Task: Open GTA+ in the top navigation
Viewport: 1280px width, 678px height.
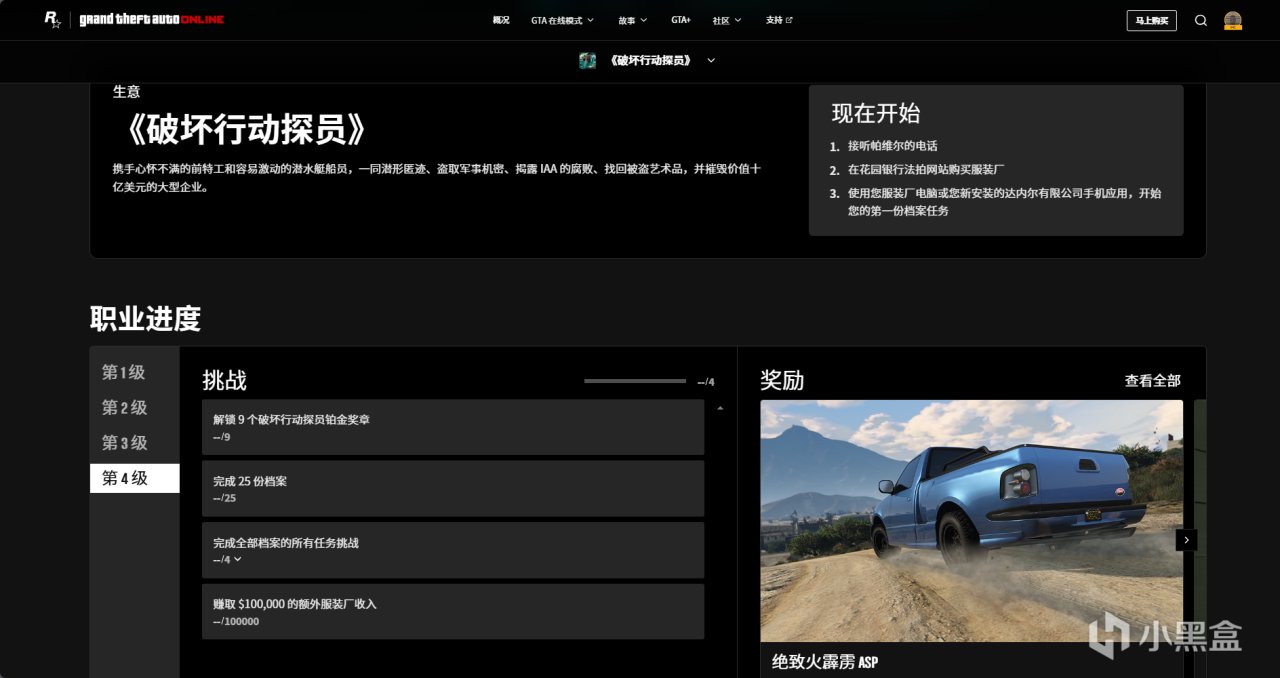Action: tap(681, 20)
